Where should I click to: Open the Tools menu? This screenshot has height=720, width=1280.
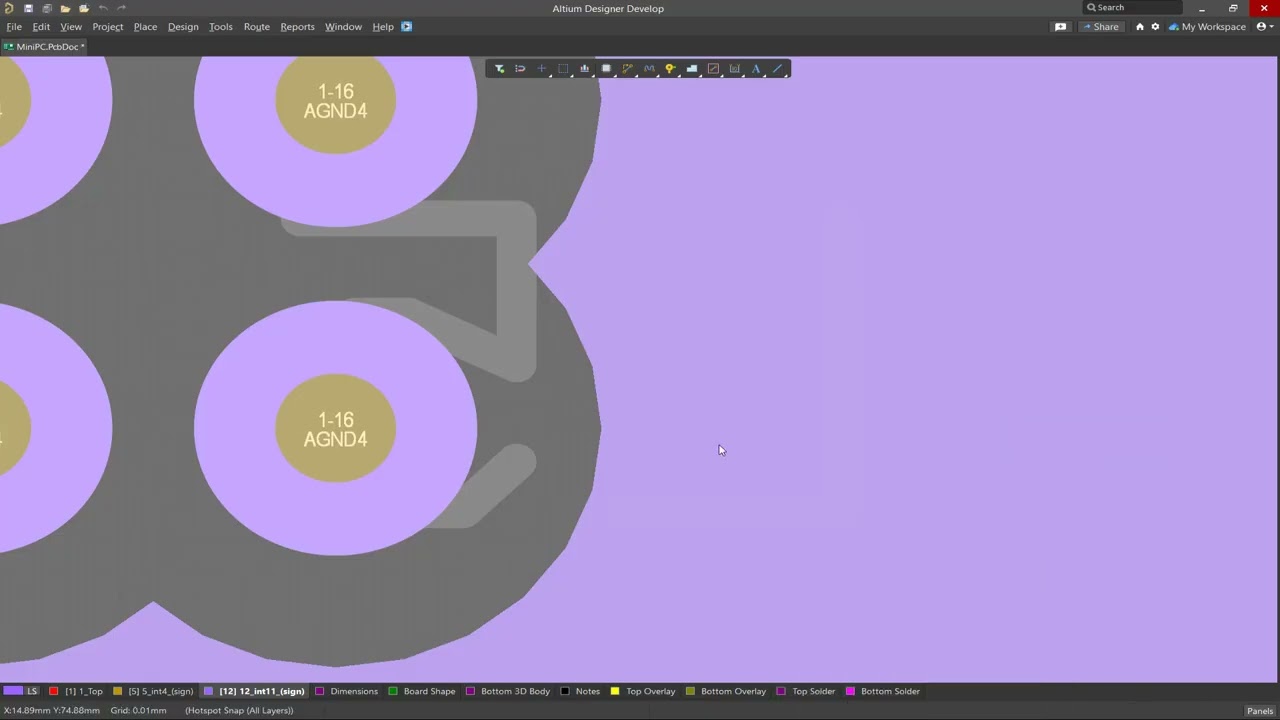221,27
